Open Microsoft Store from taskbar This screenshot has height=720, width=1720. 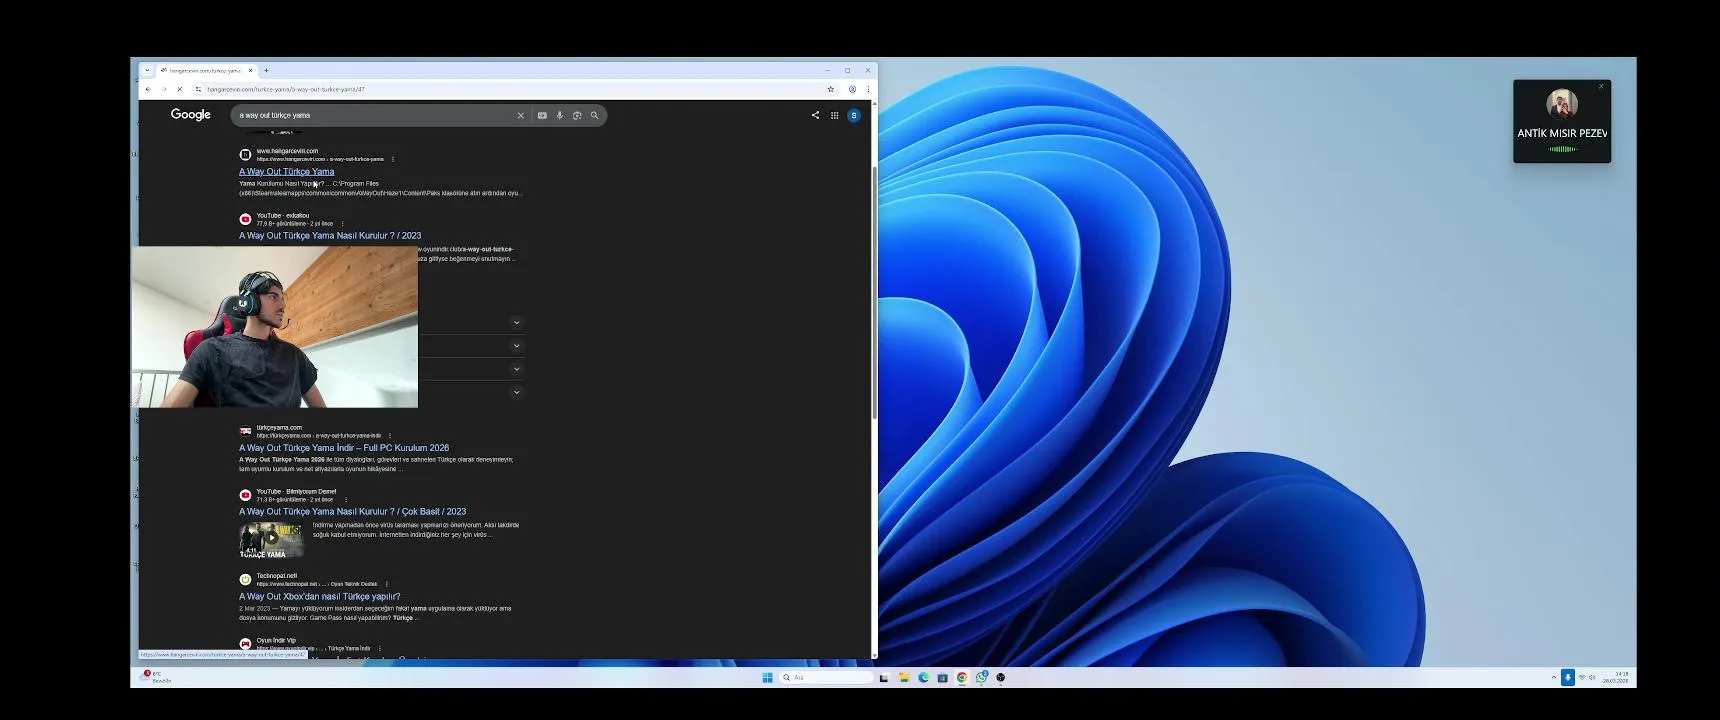tap(942, 677)
